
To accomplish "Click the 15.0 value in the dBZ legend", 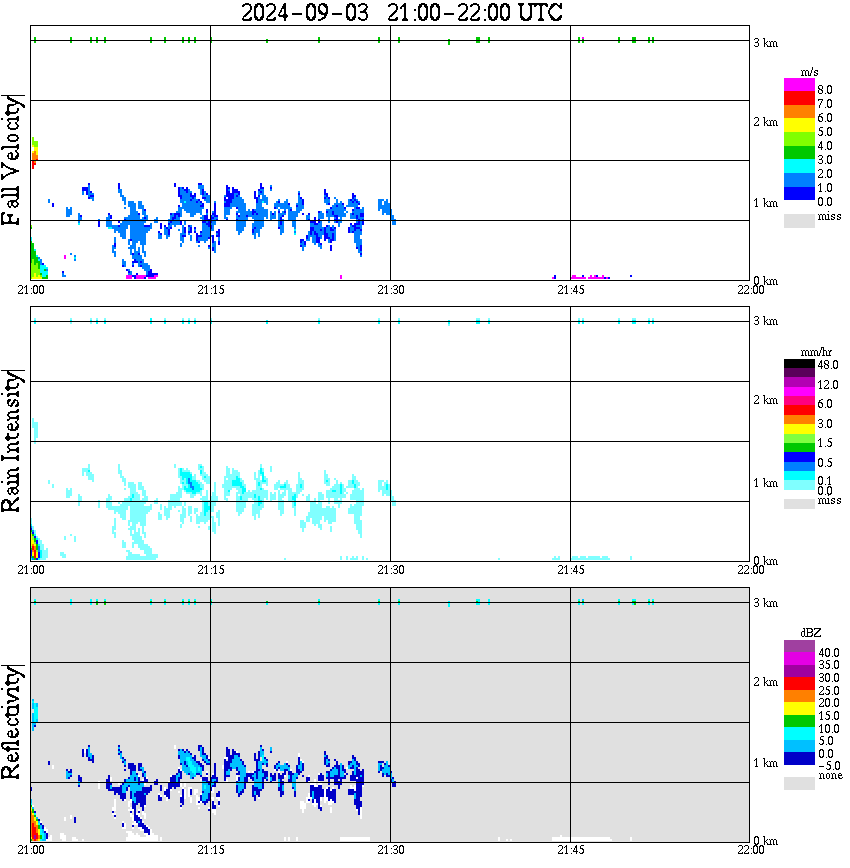I will coord(829,716).
